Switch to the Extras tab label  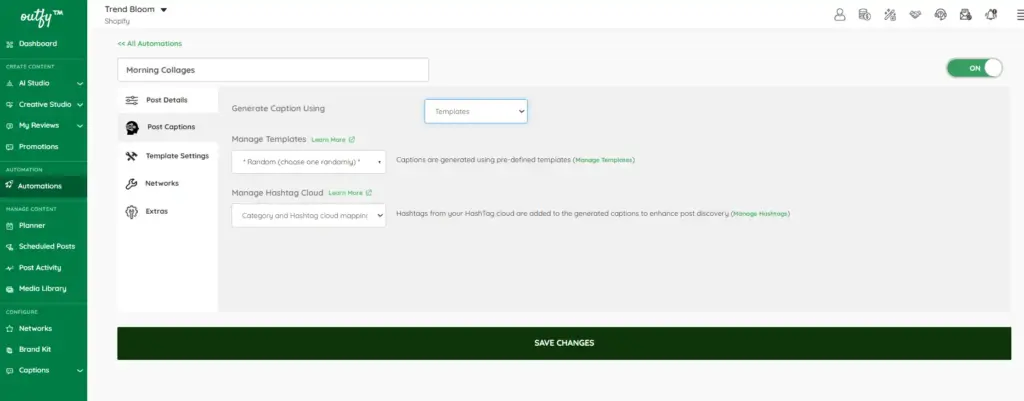[x=157, y=212]
